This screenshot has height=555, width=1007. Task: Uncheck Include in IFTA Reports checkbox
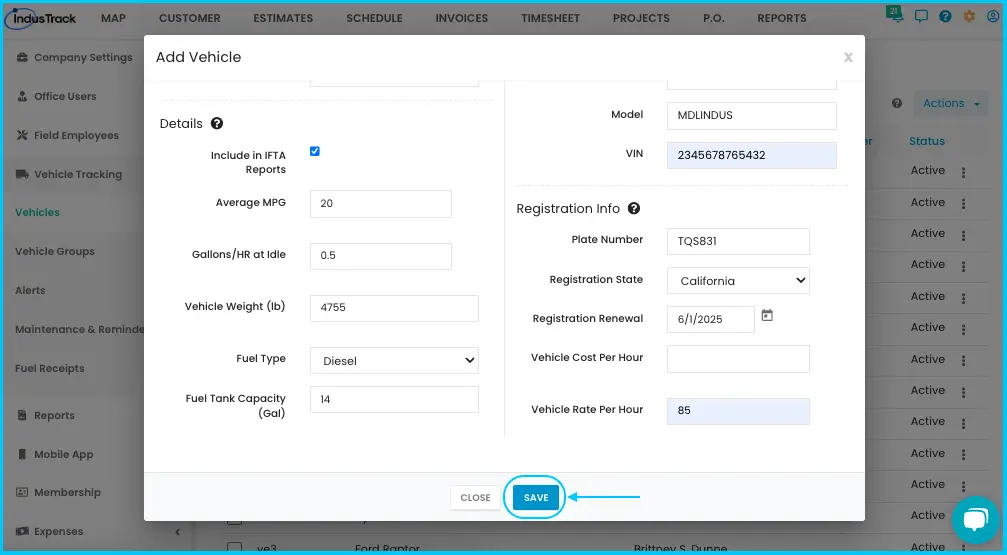pyautogui.click(x=315, y=152)
